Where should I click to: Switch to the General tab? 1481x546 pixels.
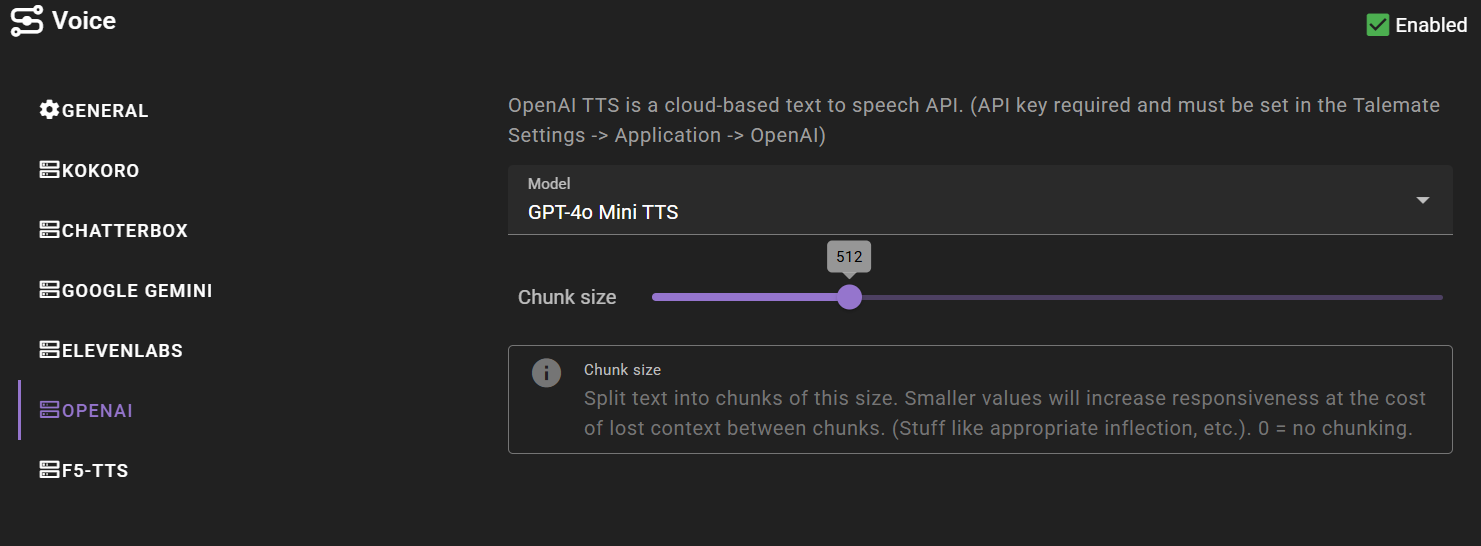click(93, 110)
